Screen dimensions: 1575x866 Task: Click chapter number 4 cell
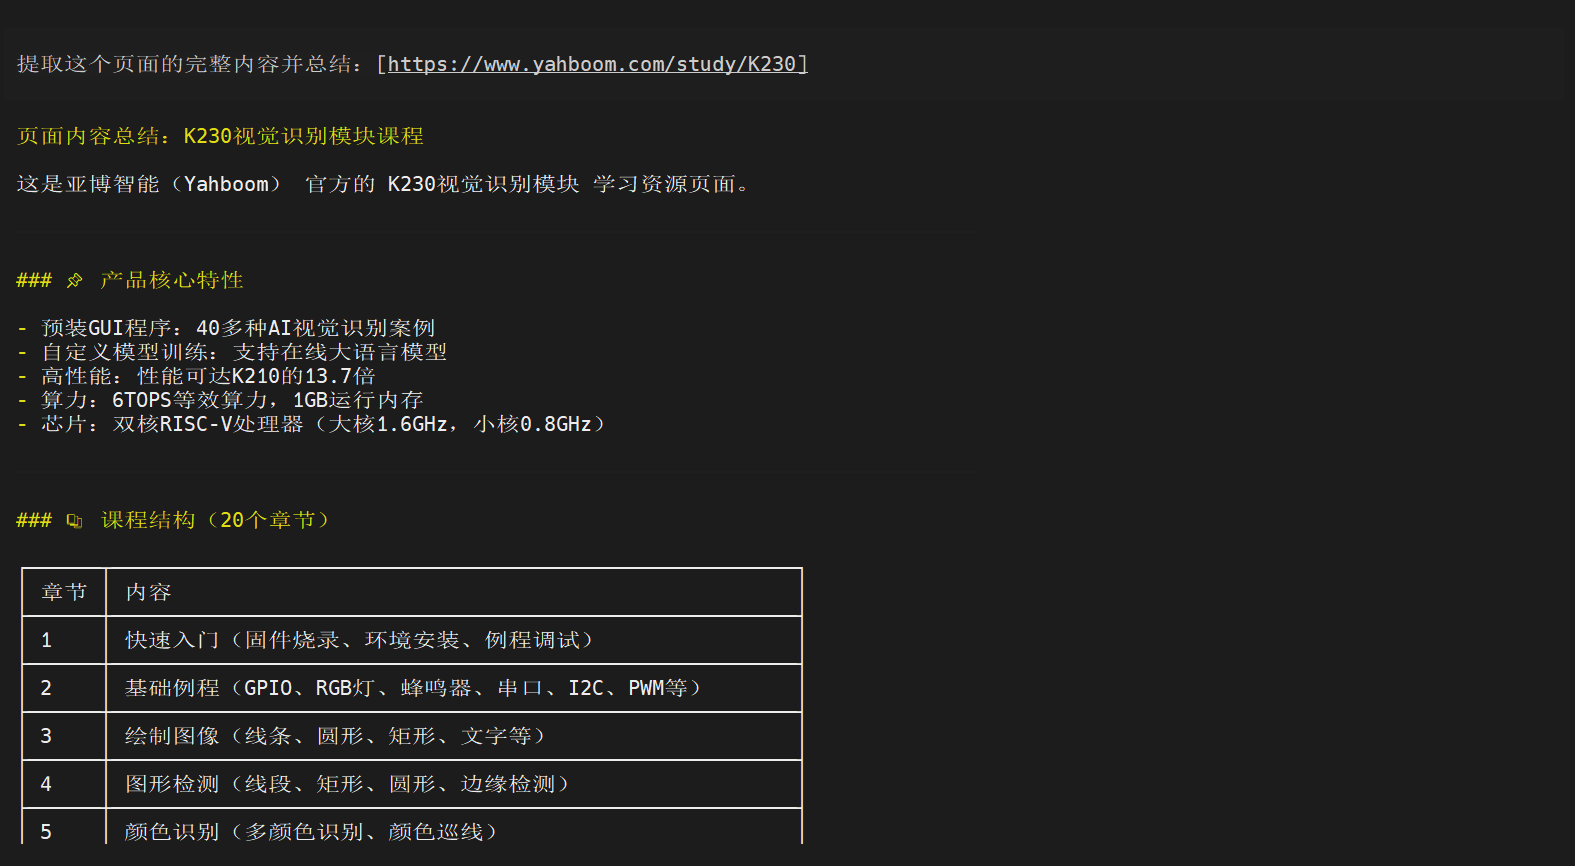[x=64, y=784]
